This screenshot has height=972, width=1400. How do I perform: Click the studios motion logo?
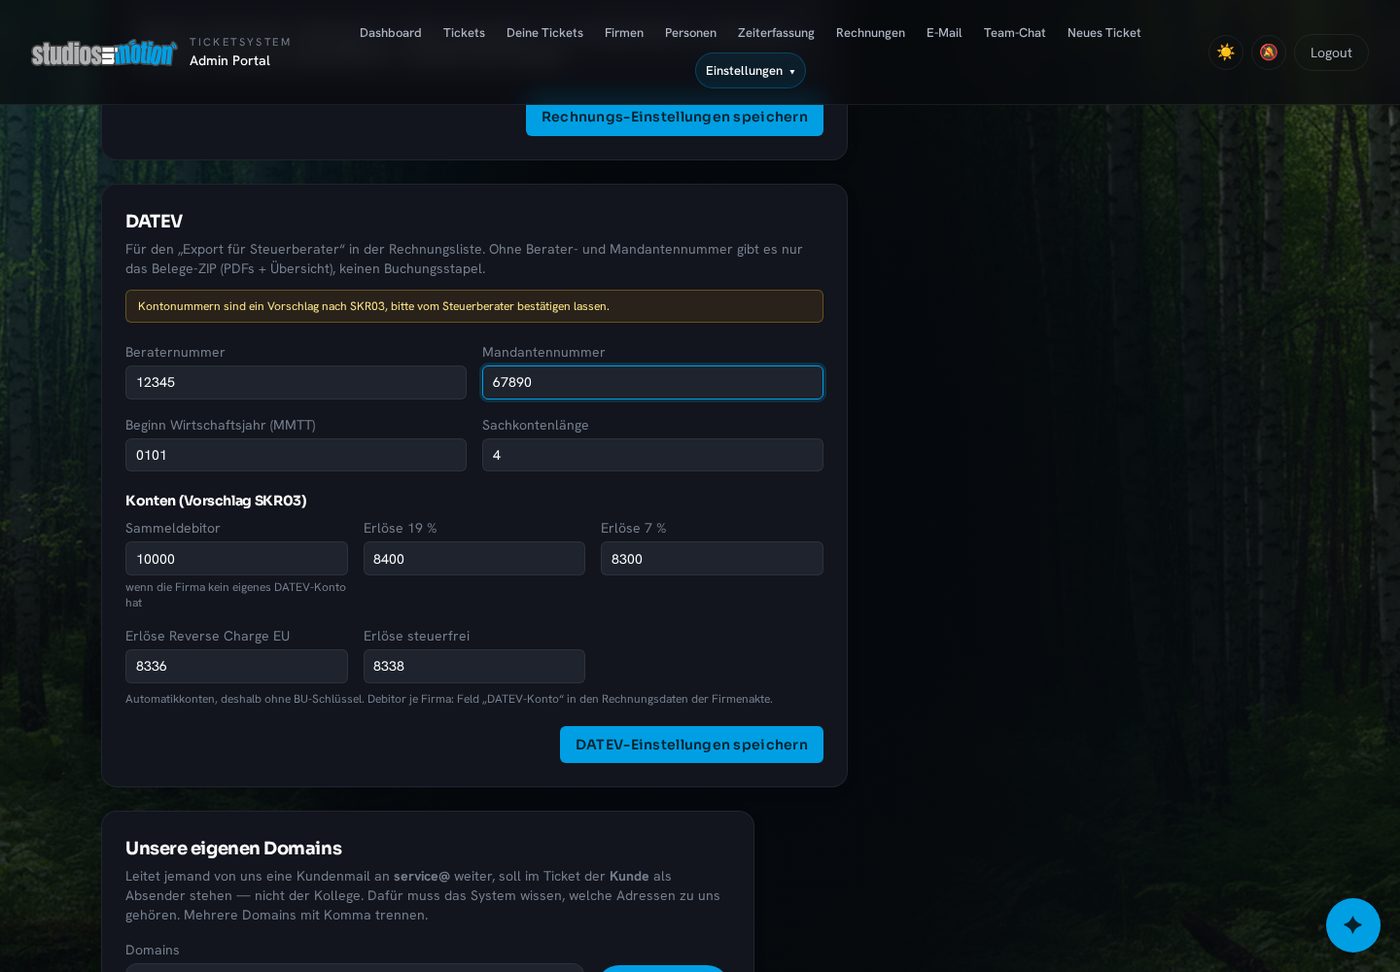tap(104, 53)
